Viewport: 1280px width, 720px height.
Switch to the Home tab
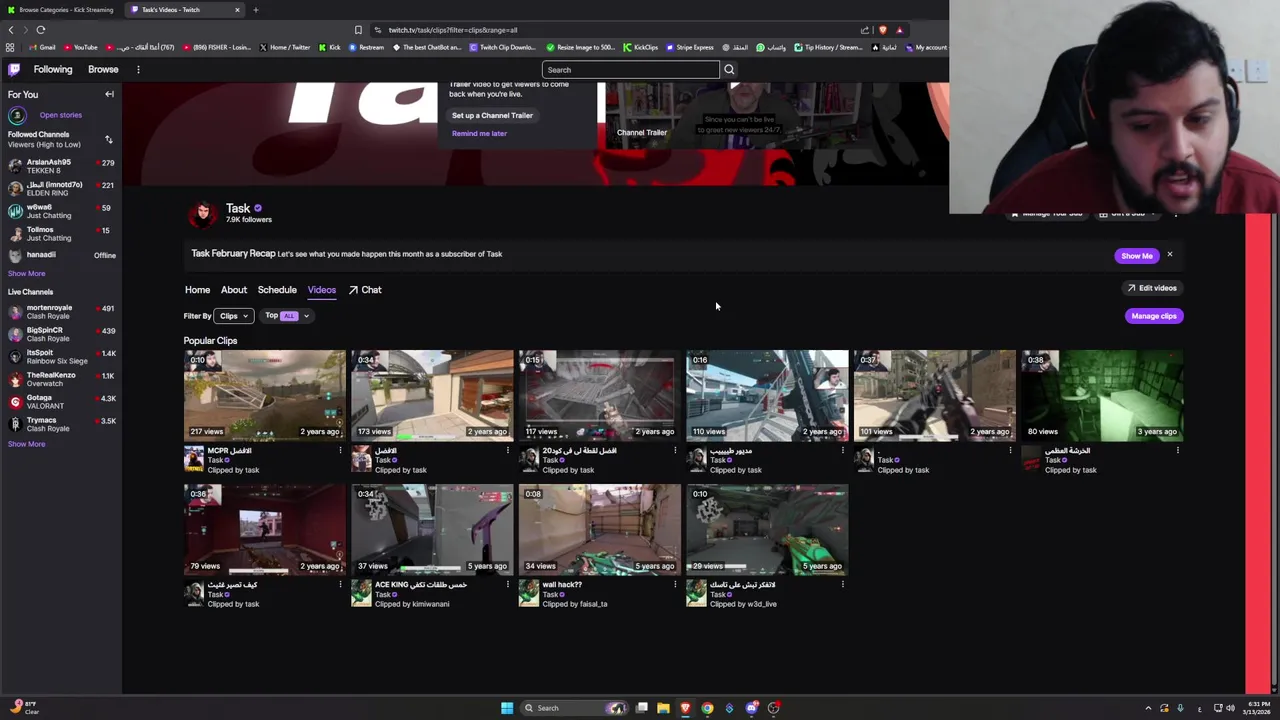197,290
